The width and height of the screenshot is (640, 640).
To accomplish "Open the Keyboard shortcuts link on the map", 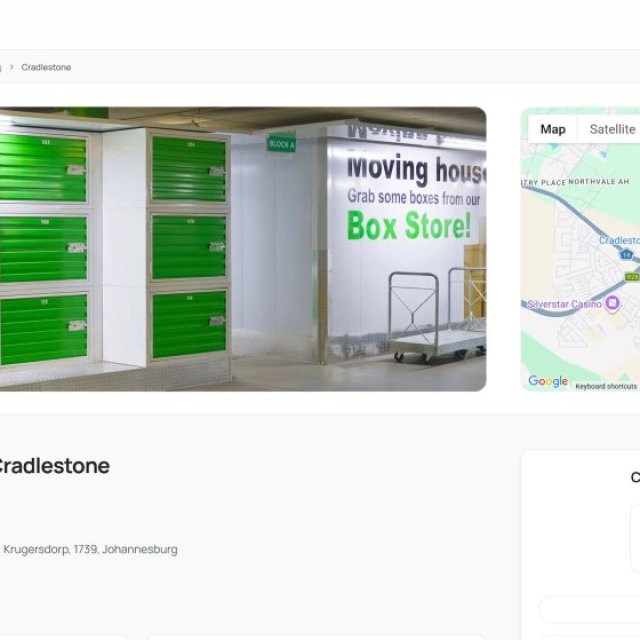I will tap(606, 386).
